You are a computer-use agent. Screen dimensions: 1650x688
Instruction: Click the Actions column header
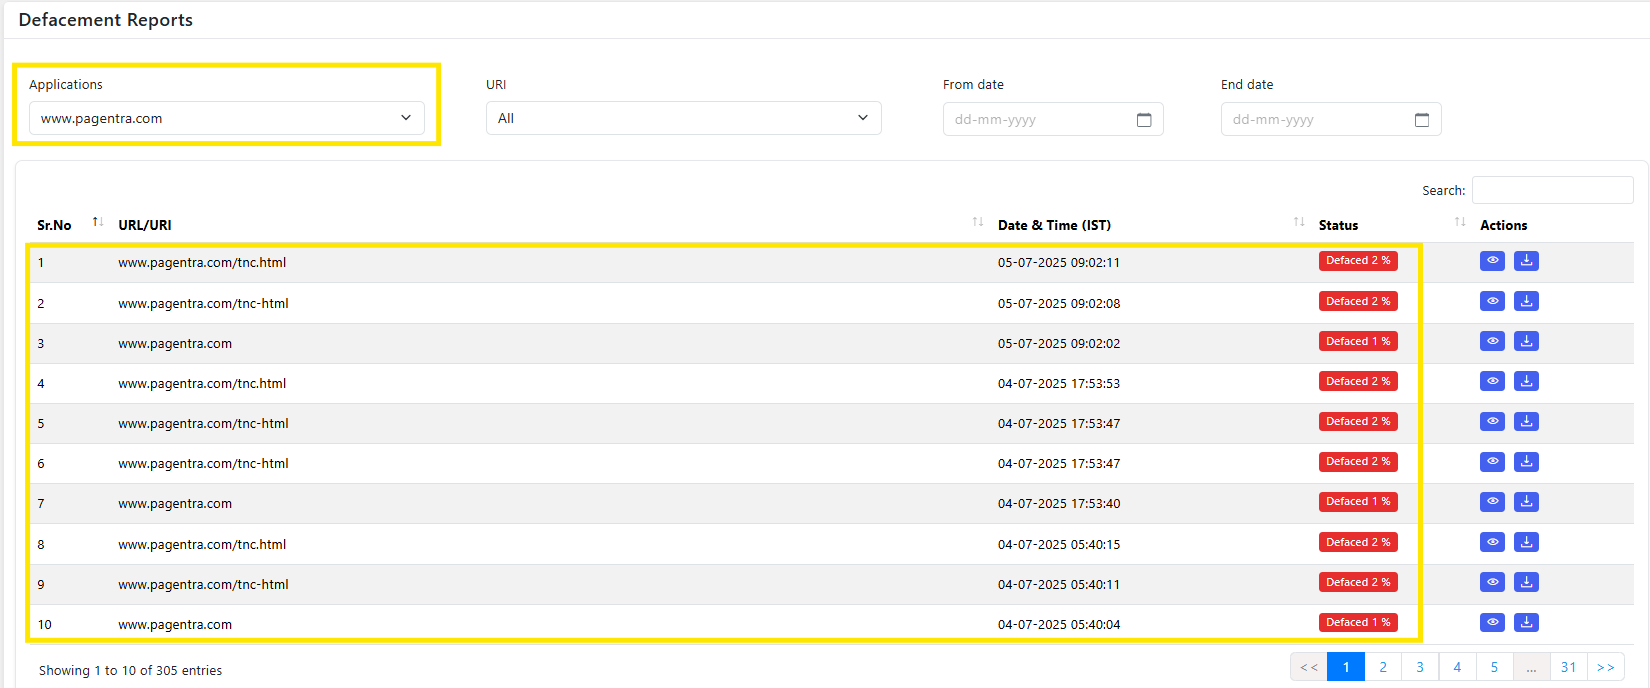(x=1503, y=225)
